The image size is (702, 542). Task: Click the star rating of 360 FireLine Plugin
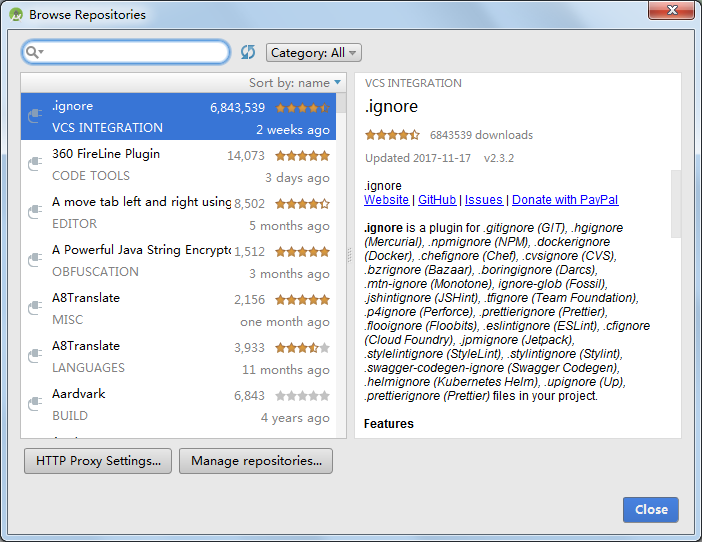click(303, 156)
